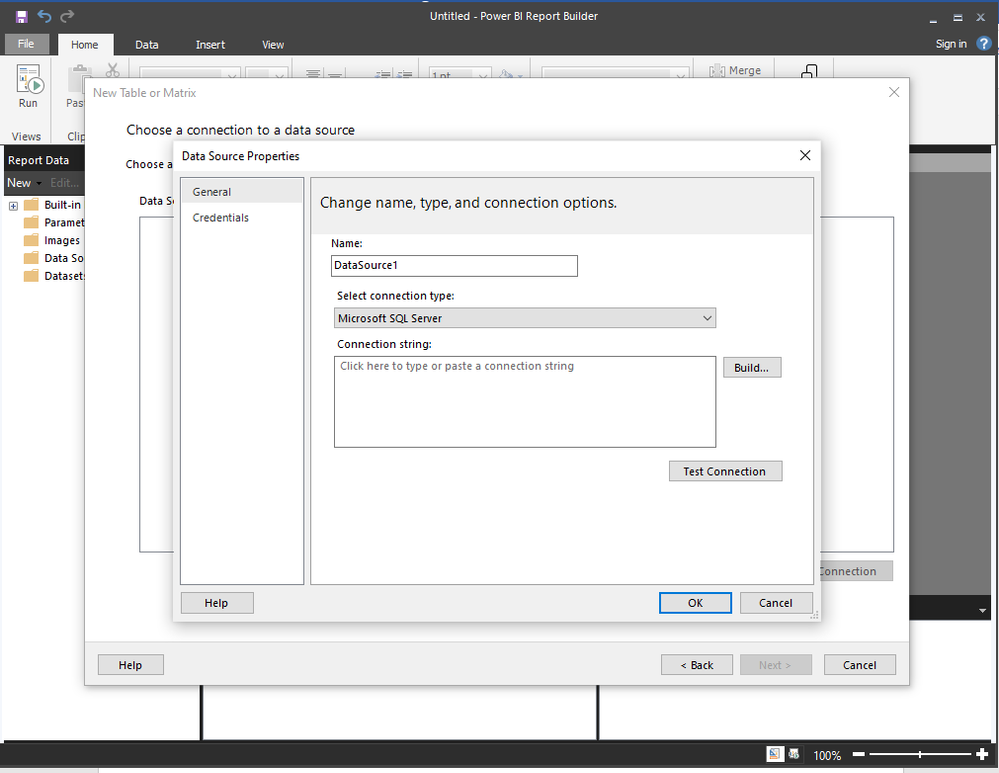Click the Redo arrow icon
The height and width of the screenshot is (773, 999).
click(x=67, y=16)
